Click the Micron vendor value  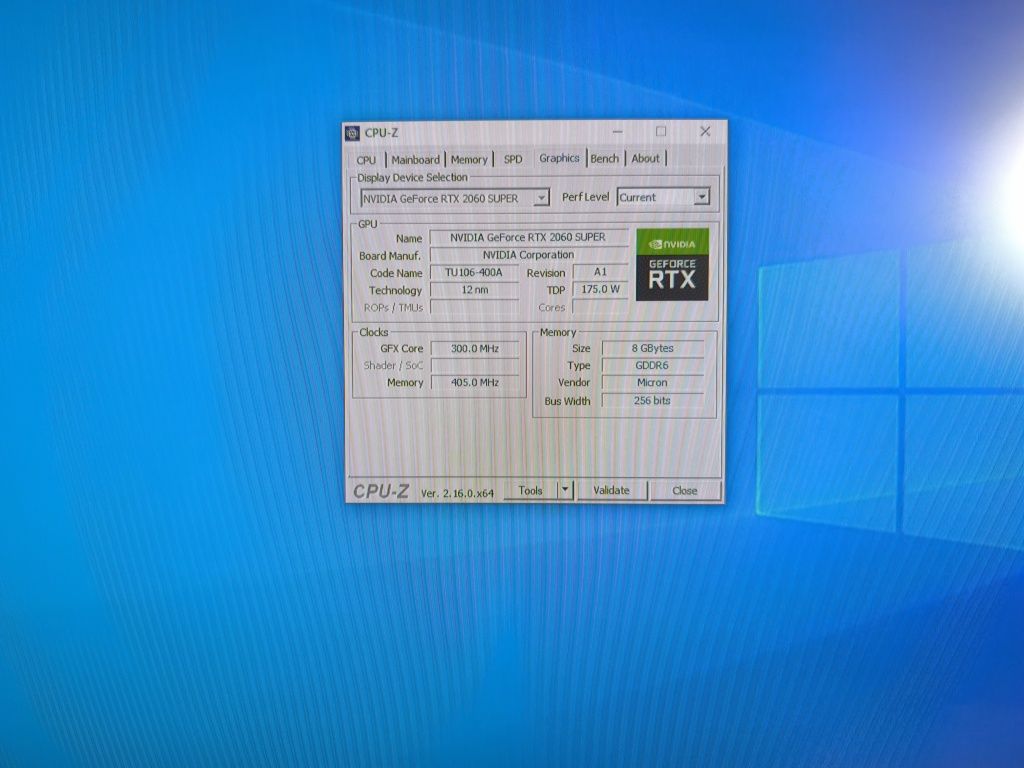click(x=652, y=383)
